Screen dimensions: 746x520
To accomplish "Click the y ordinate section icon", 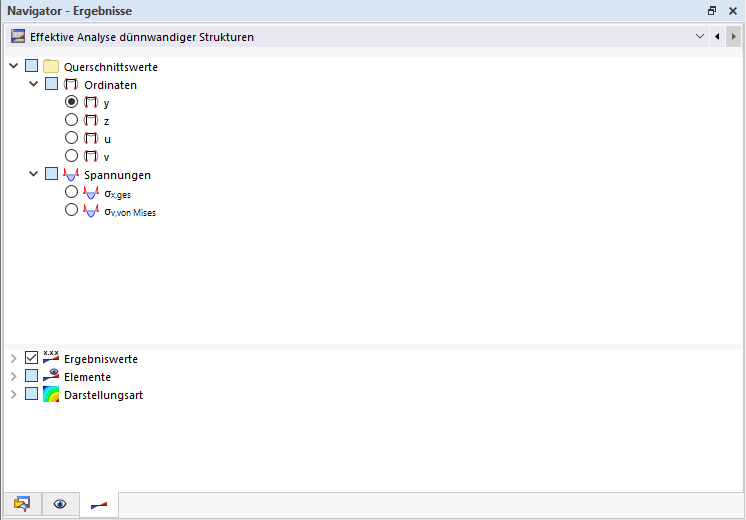I will [91, 102].
